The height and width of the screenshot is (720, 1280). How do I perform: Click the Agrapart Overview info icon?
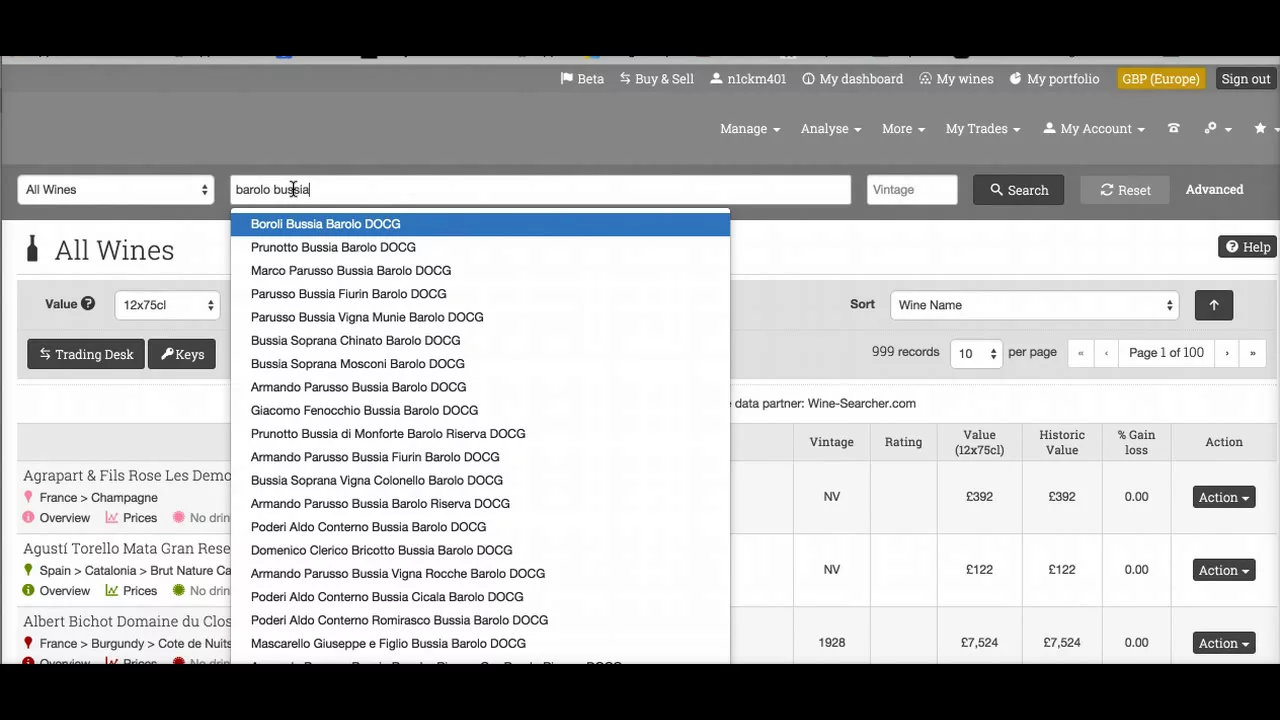[x=29, y=518]
